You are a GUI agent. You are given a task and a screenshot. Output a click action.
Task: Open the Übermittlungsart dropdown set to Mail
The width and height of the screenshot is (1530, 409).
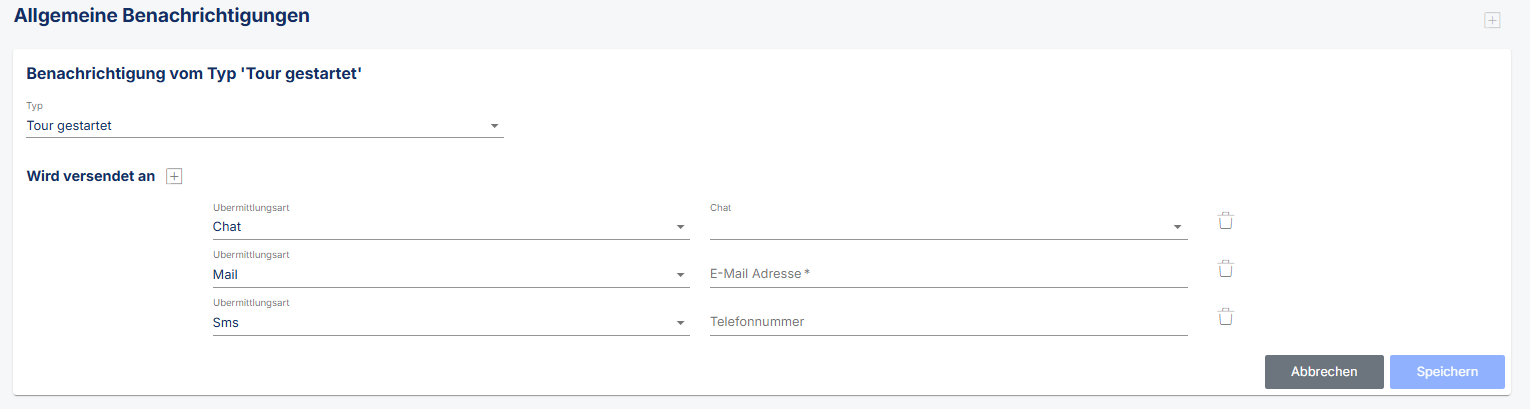pos(451,274)
